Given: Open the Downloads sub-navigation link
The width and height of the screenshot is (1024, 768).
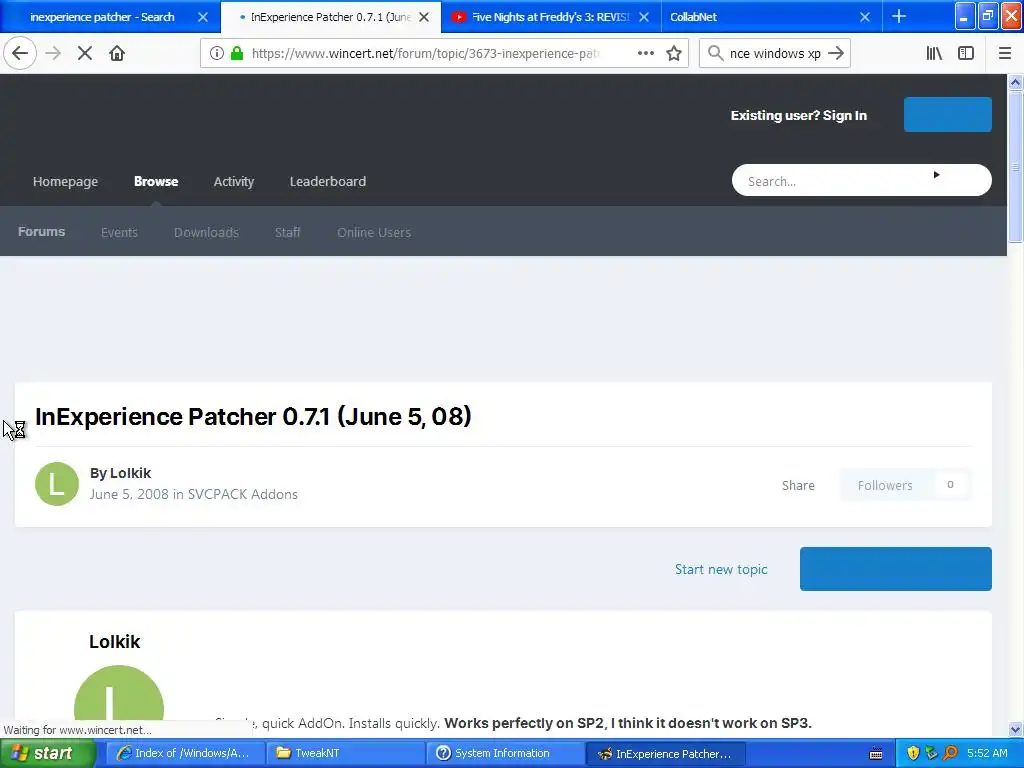Looking at the screenshot, I should [206, 232].
